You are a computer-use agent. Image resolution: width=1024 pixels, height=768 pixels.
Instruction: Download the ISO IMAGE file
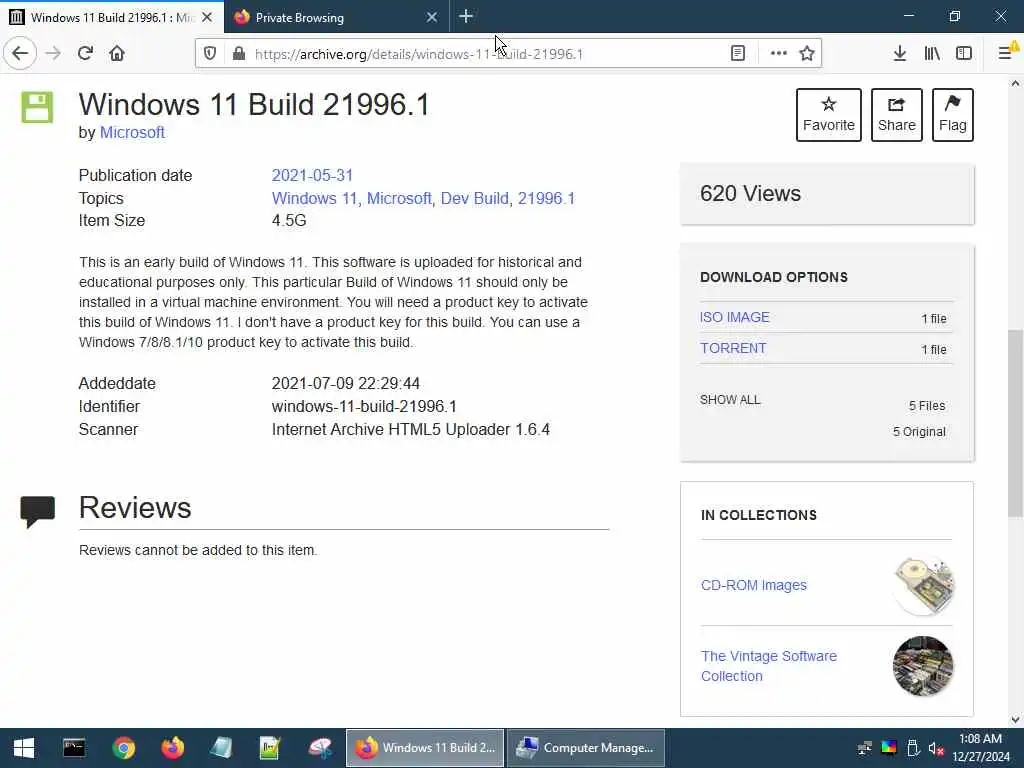(735, 317)
